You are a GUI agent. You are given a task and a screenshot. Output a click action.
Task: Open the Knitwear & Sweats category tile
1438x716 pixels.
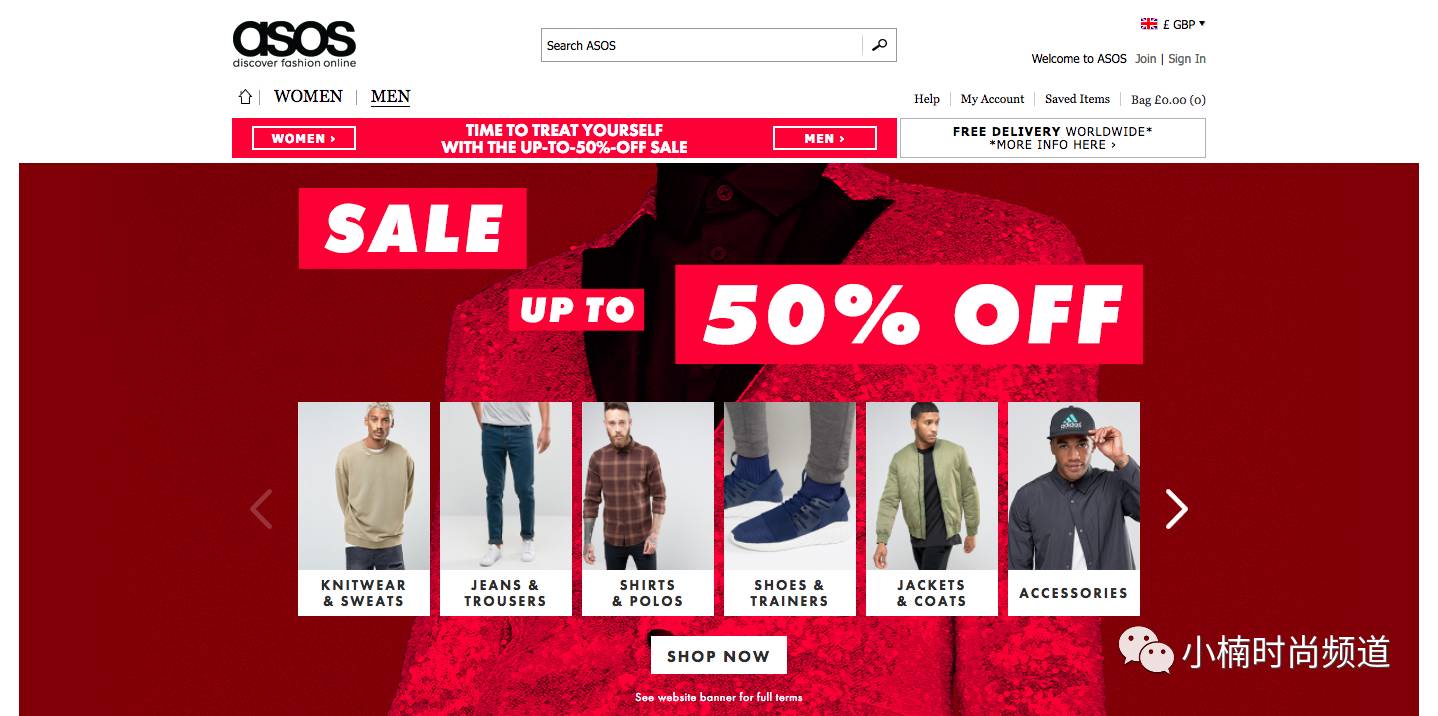[x=364, y=509]
